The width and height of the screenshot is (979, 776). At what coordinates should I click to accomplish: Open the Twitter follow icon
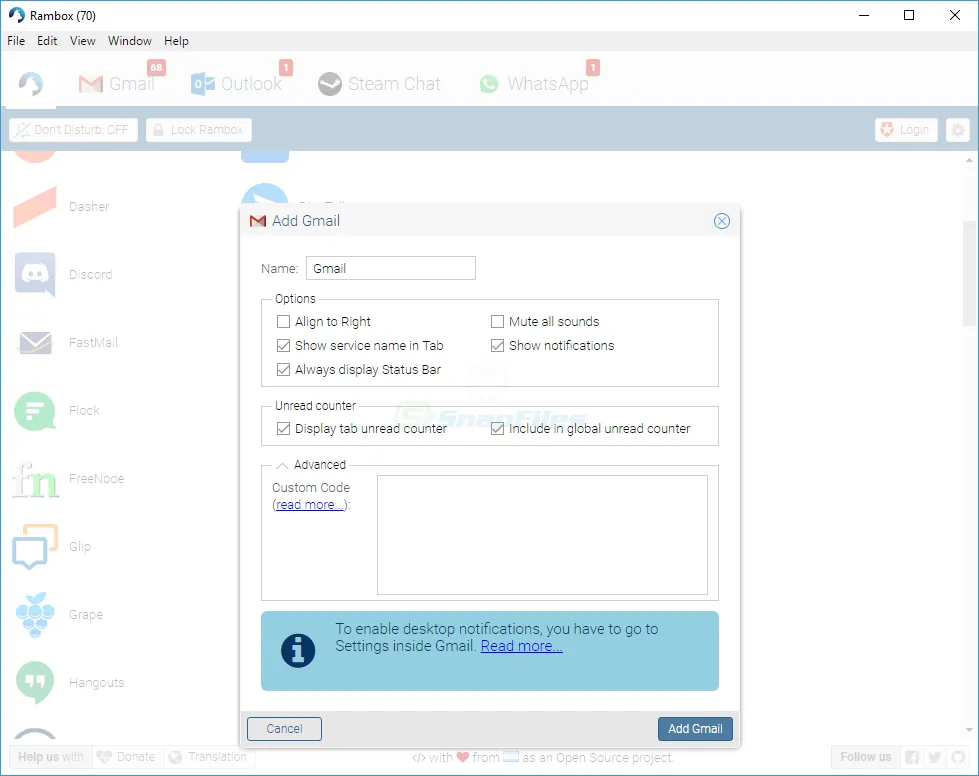pos(935,757)
